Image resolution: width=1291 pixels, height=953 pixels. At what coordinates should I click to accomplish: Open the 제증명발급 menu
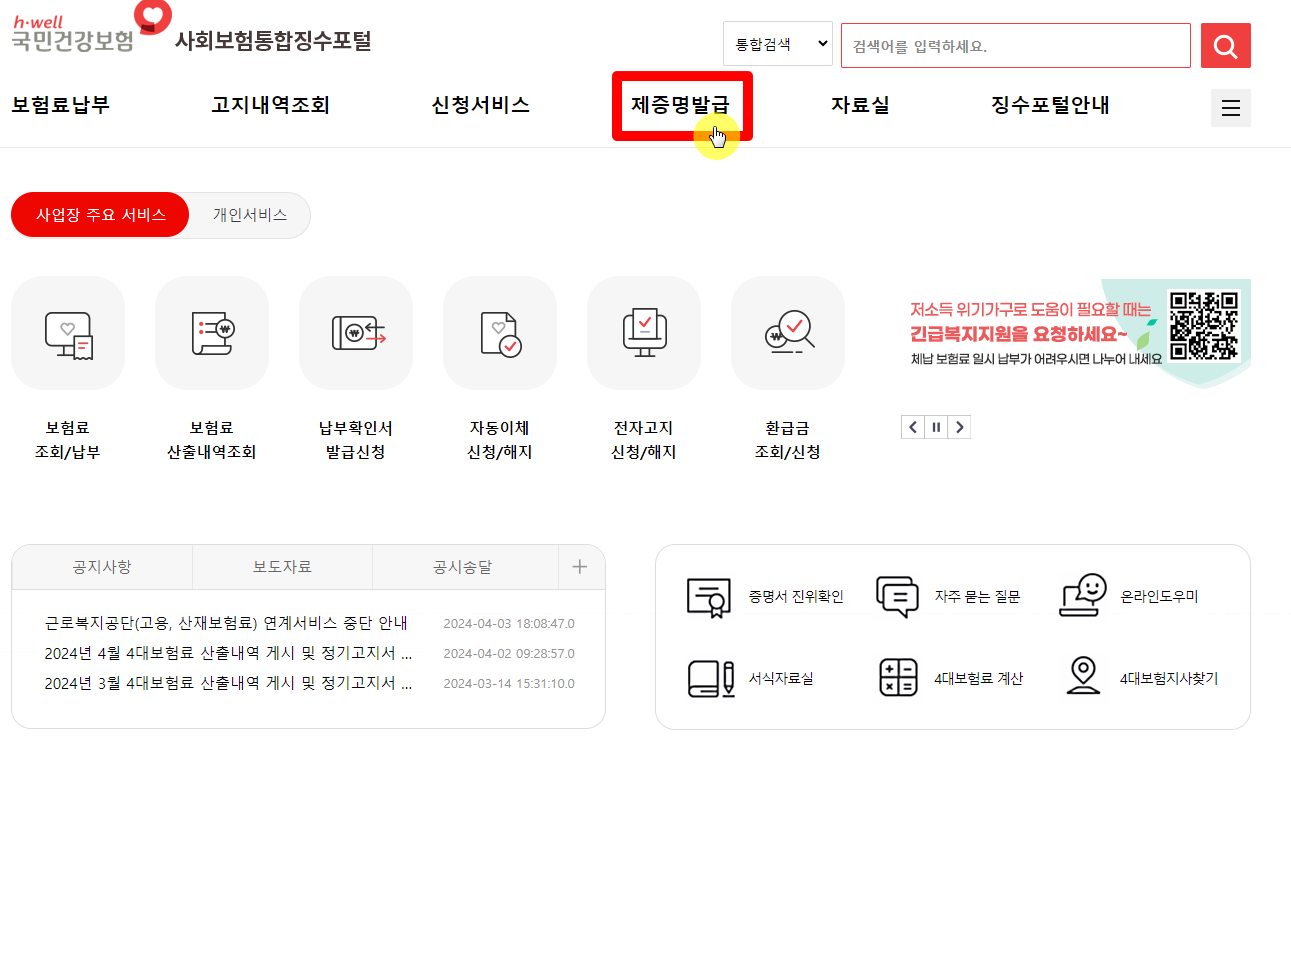coord(683,105)
